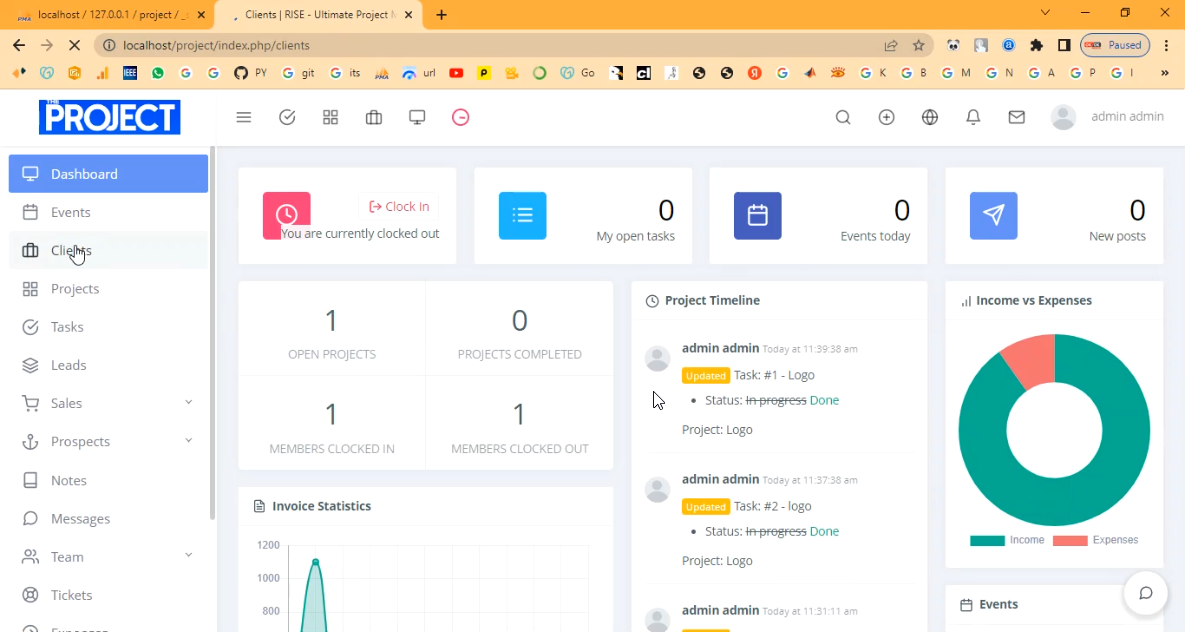Open the language globe icon
The image size is (1185, 632).
tap(930, 117)
